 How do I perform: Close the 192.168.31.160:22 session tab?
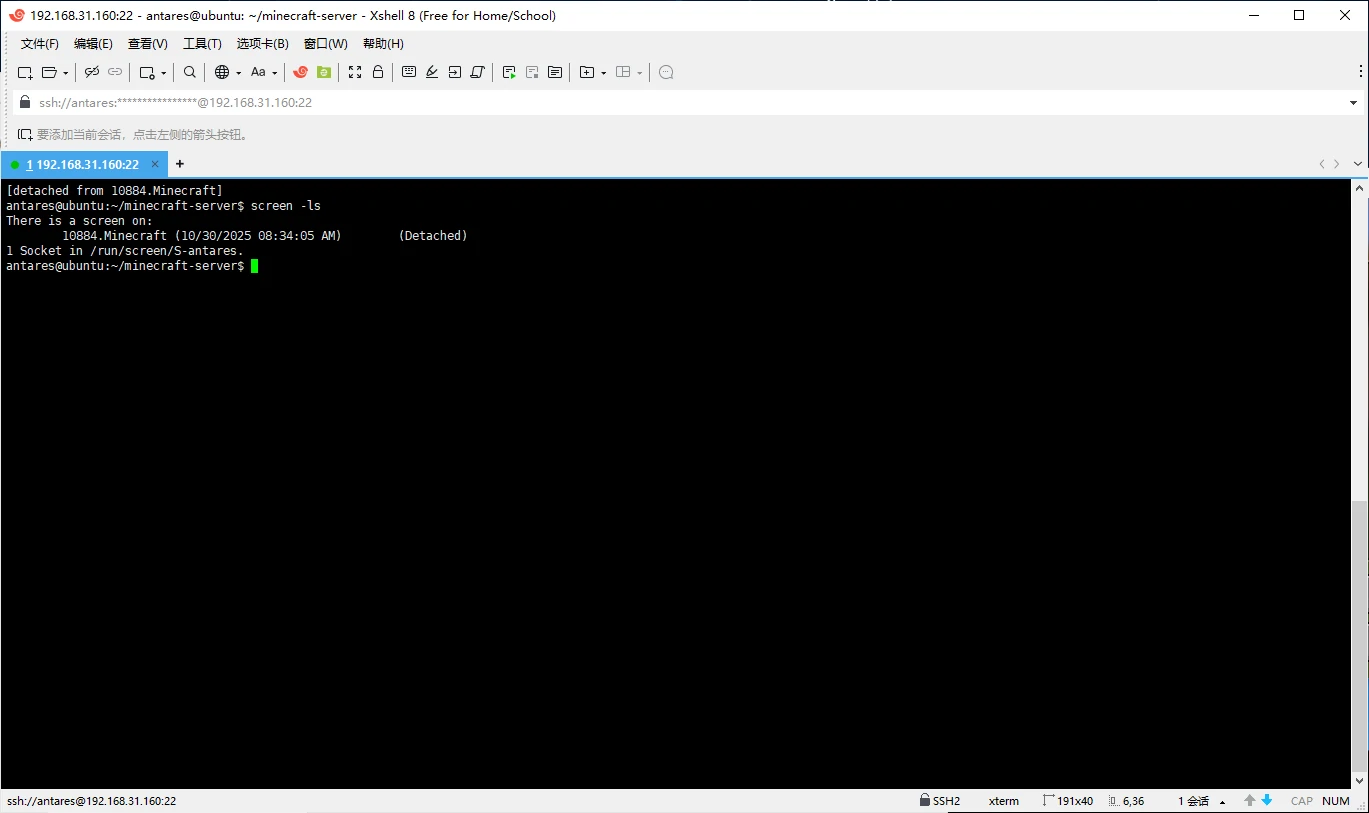[x=155, y=164]
